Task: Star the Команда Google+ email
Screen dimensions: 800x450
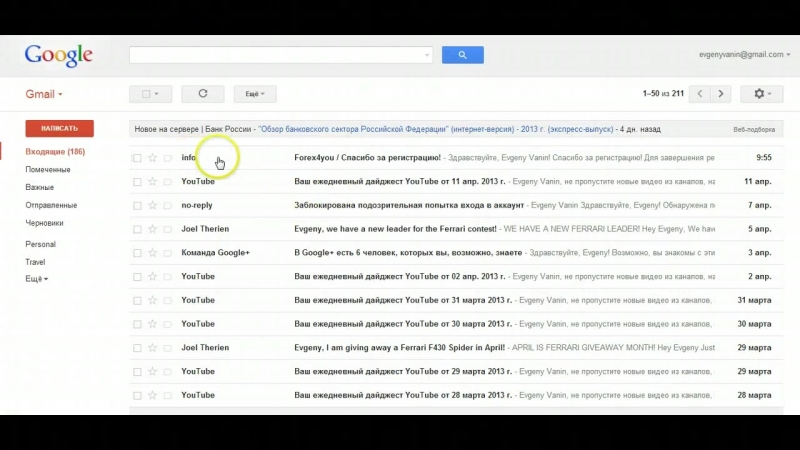Action: click(x=153, y=253)
